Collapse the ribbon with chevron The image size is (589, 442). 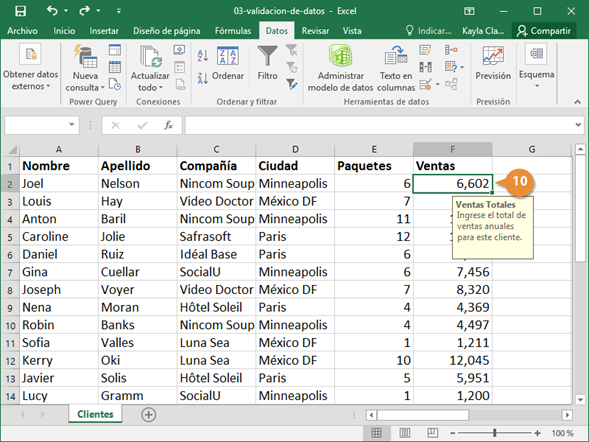[577, 102]
